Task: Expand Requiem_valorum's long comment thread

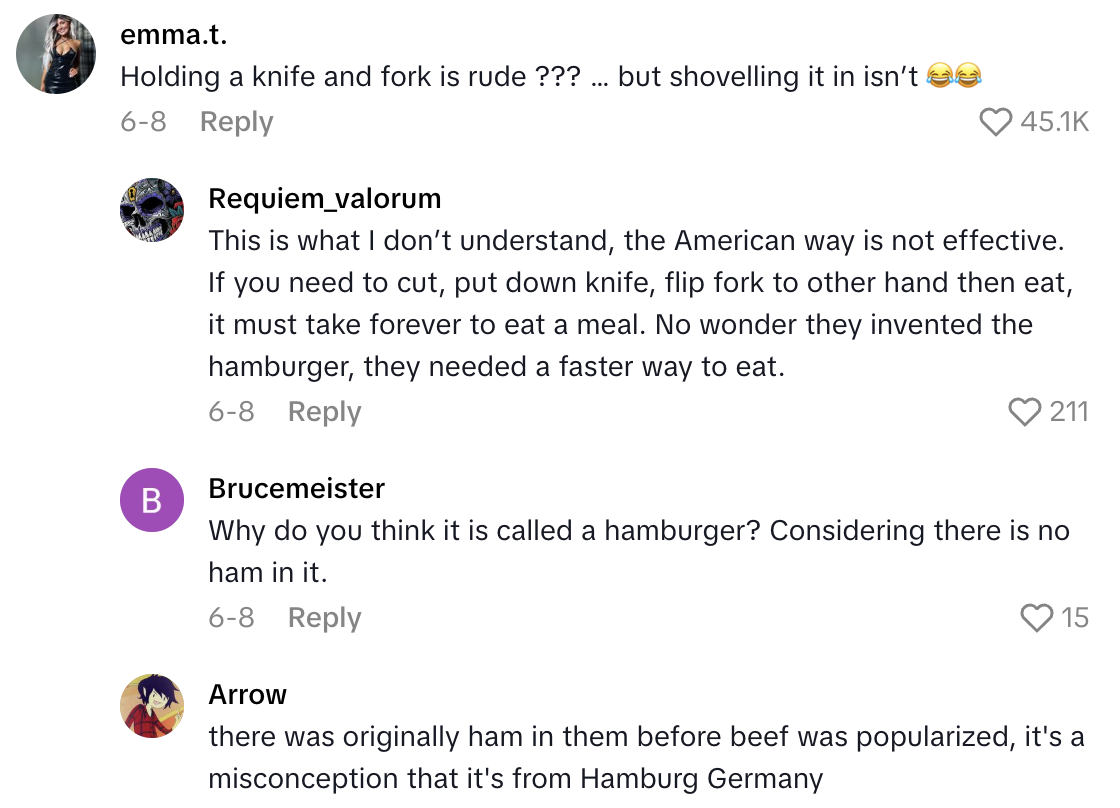Action: pos(324,411)
